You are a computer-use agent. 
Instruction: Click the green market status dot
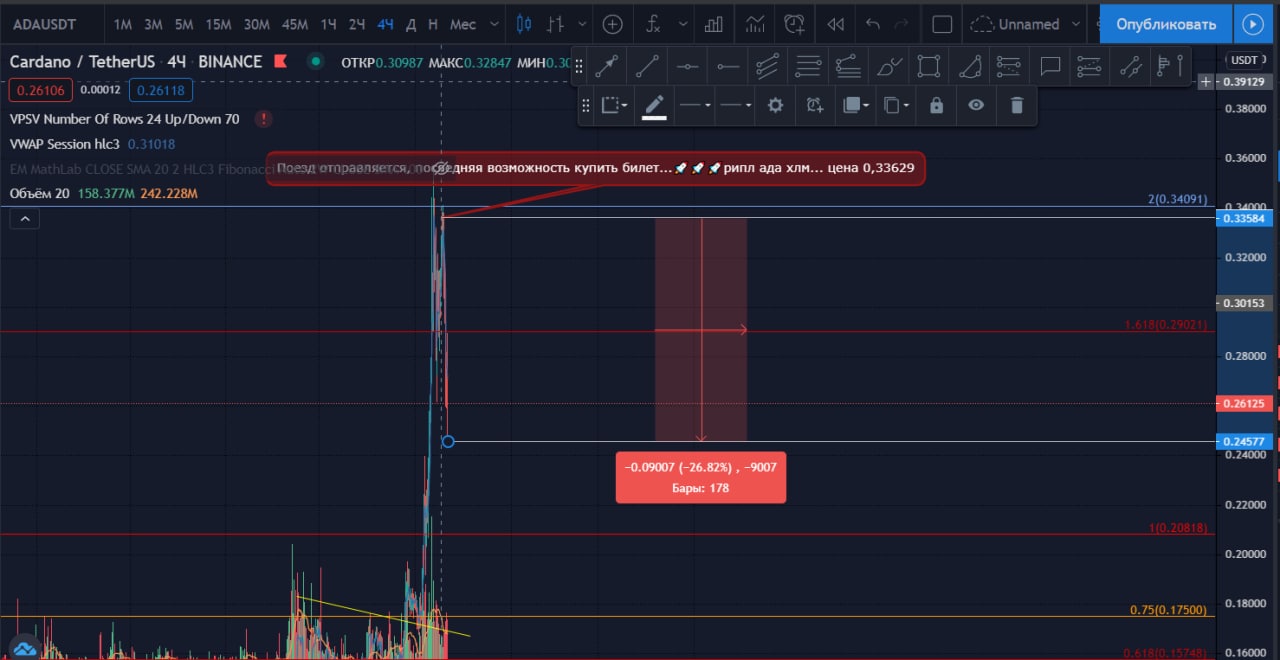316,62
